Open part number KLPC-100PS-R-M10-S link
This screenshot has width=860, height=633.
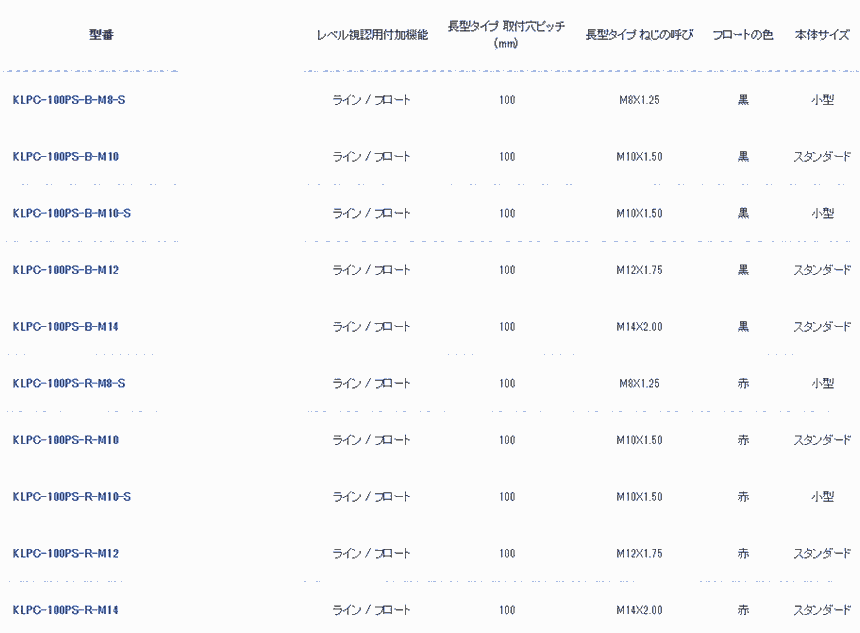72,496
